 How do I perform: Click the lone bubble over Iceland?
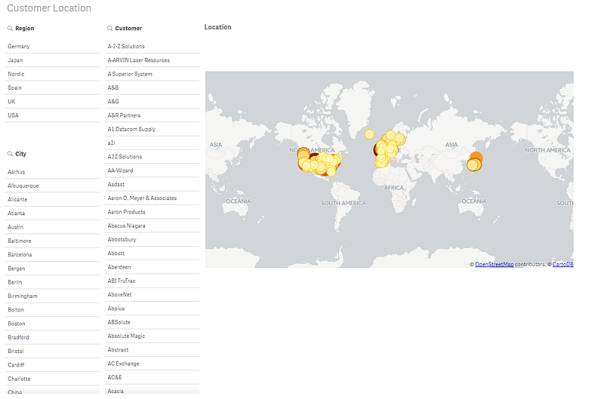click(369, 134)
